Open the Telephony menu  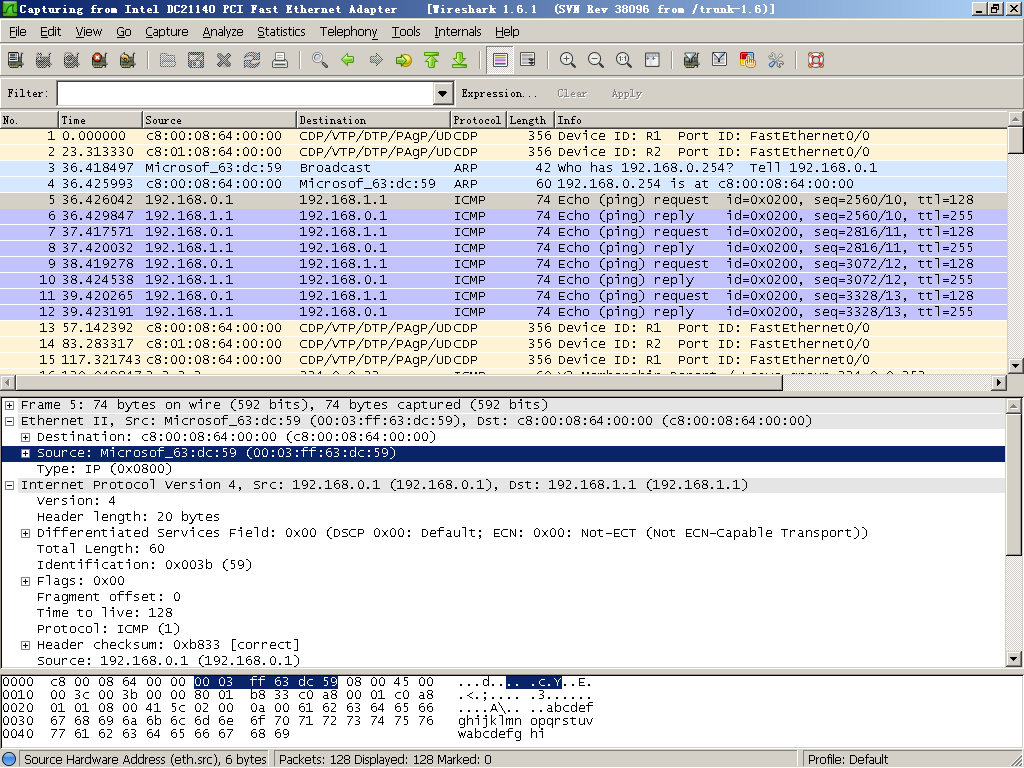[348, 31]
